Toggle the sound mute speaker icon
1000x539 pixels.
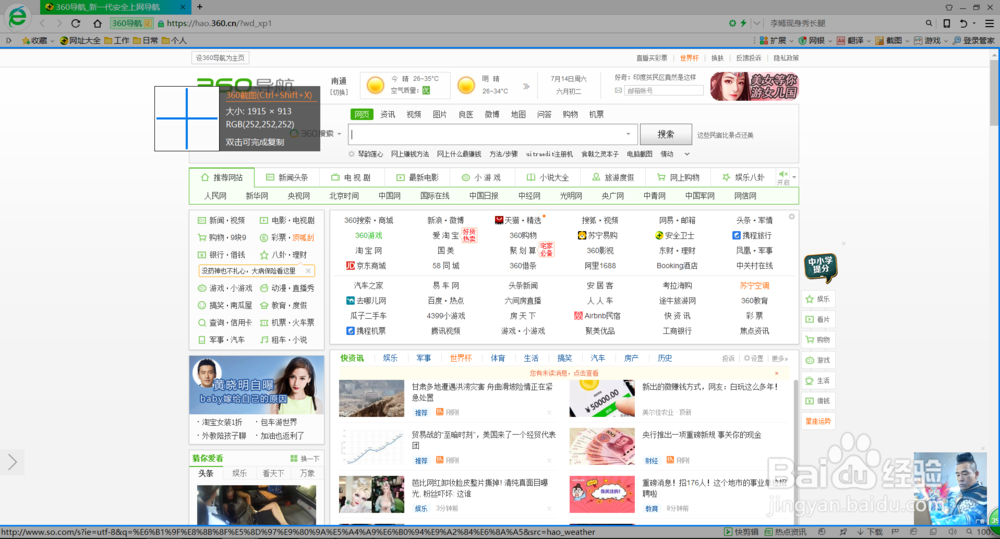pos(952,532)
